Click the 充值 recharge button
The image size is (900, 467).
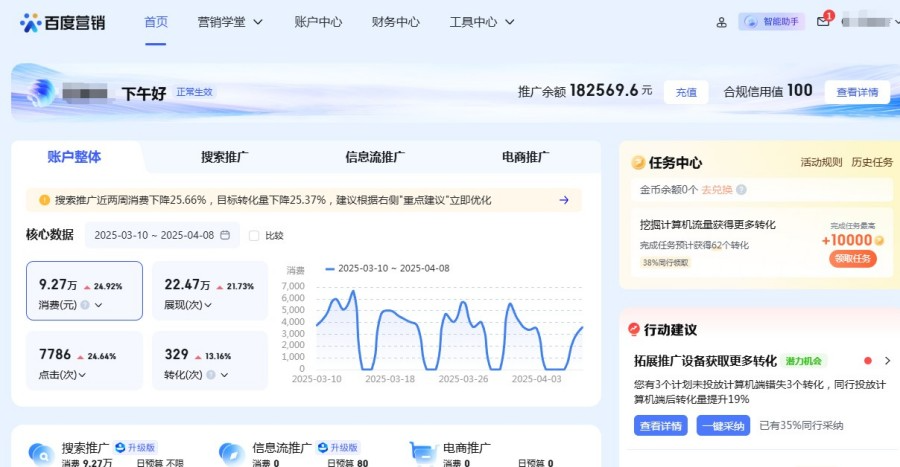point(686,92)
